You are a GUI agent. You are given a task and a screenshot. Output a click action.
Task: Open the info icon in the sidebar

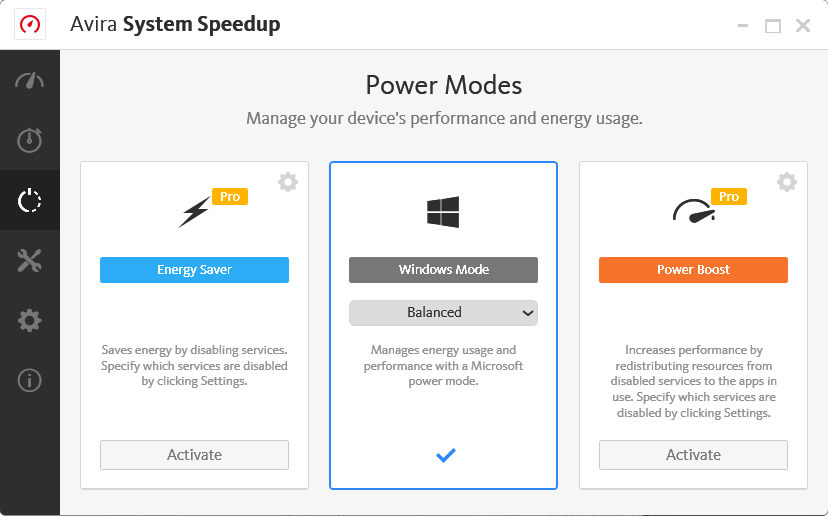pyautogui.click(x=30, y=380)
